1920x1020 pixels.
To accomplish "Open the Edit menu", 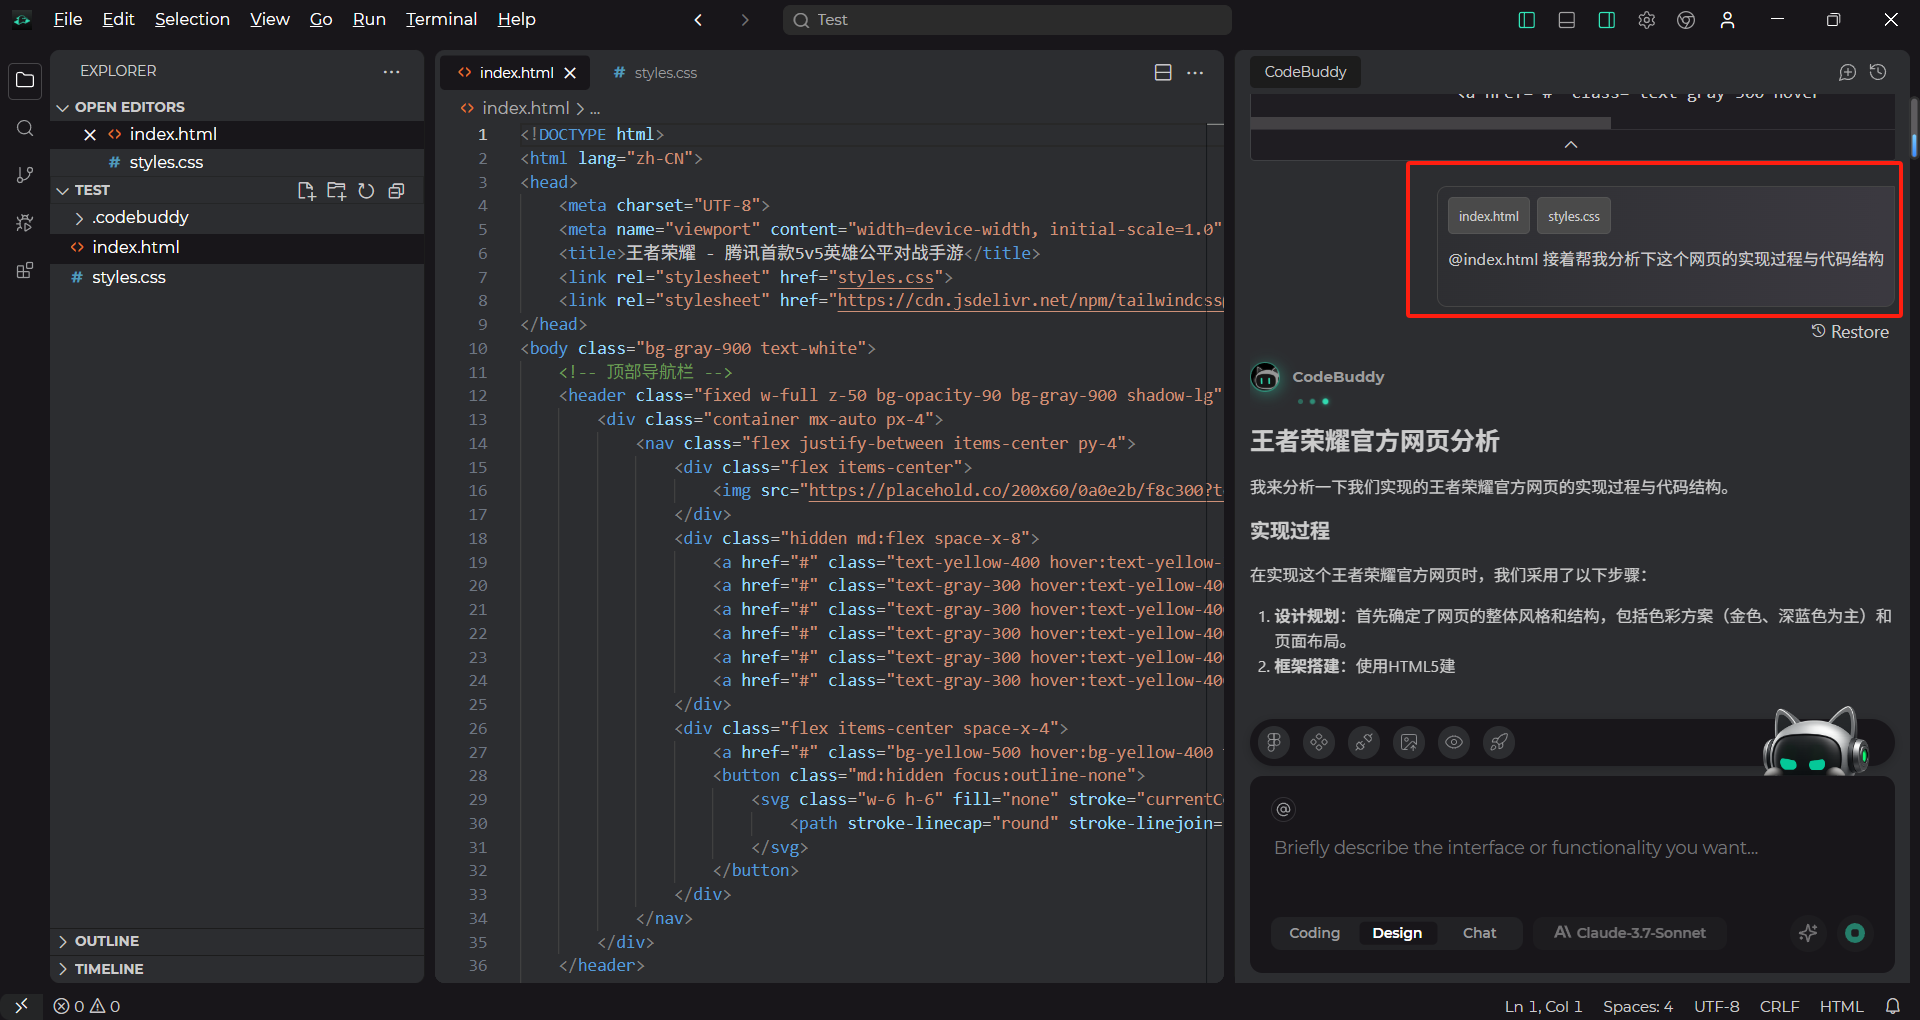I will pos(118,19).
